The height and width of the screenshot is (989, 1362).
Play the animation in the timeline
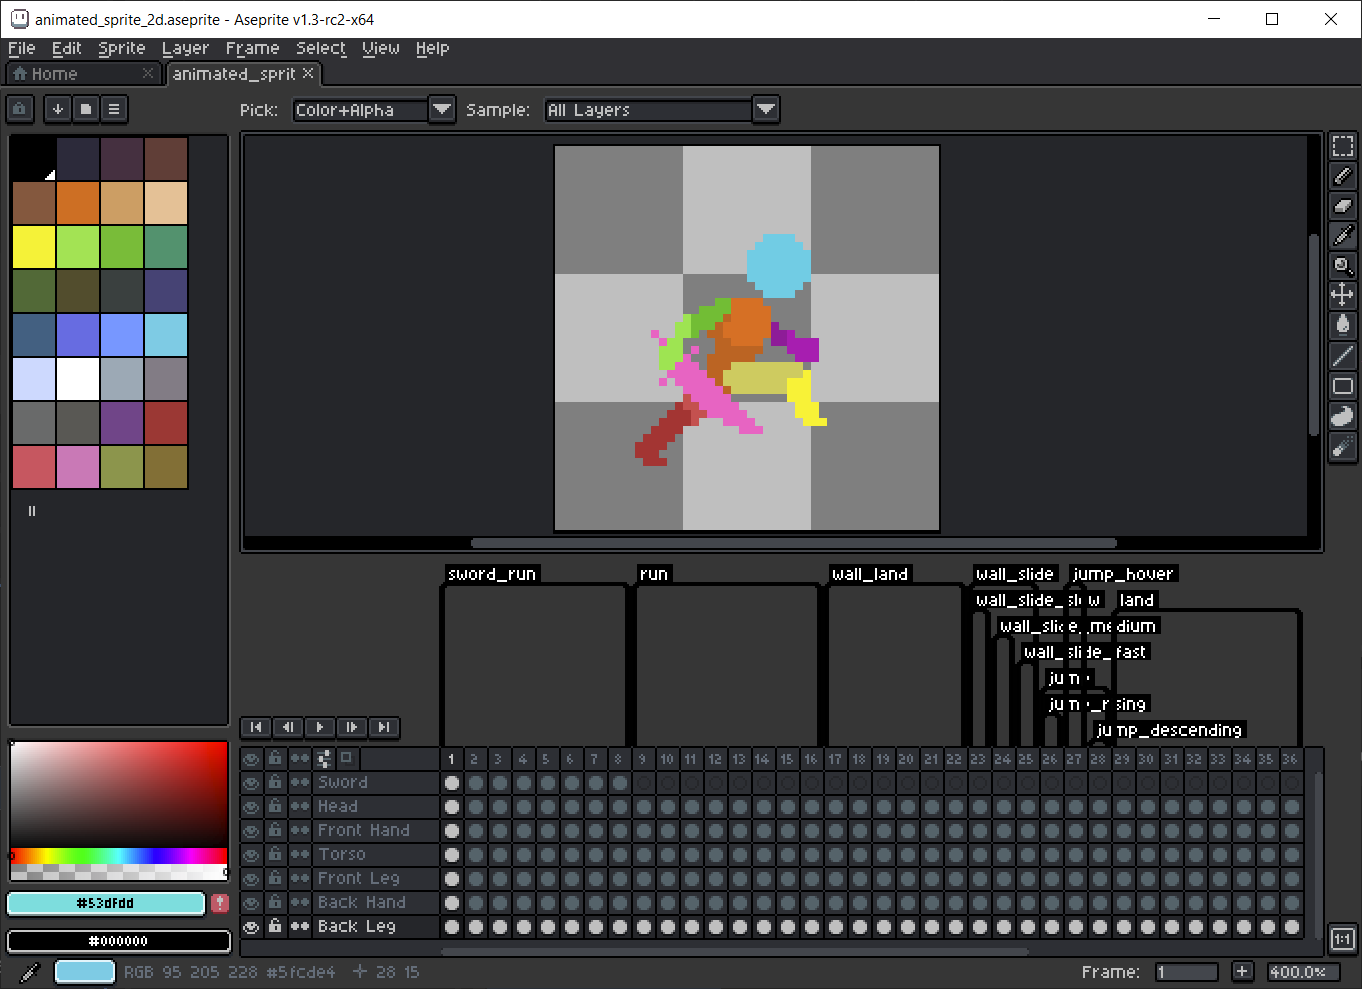(319, 727)
